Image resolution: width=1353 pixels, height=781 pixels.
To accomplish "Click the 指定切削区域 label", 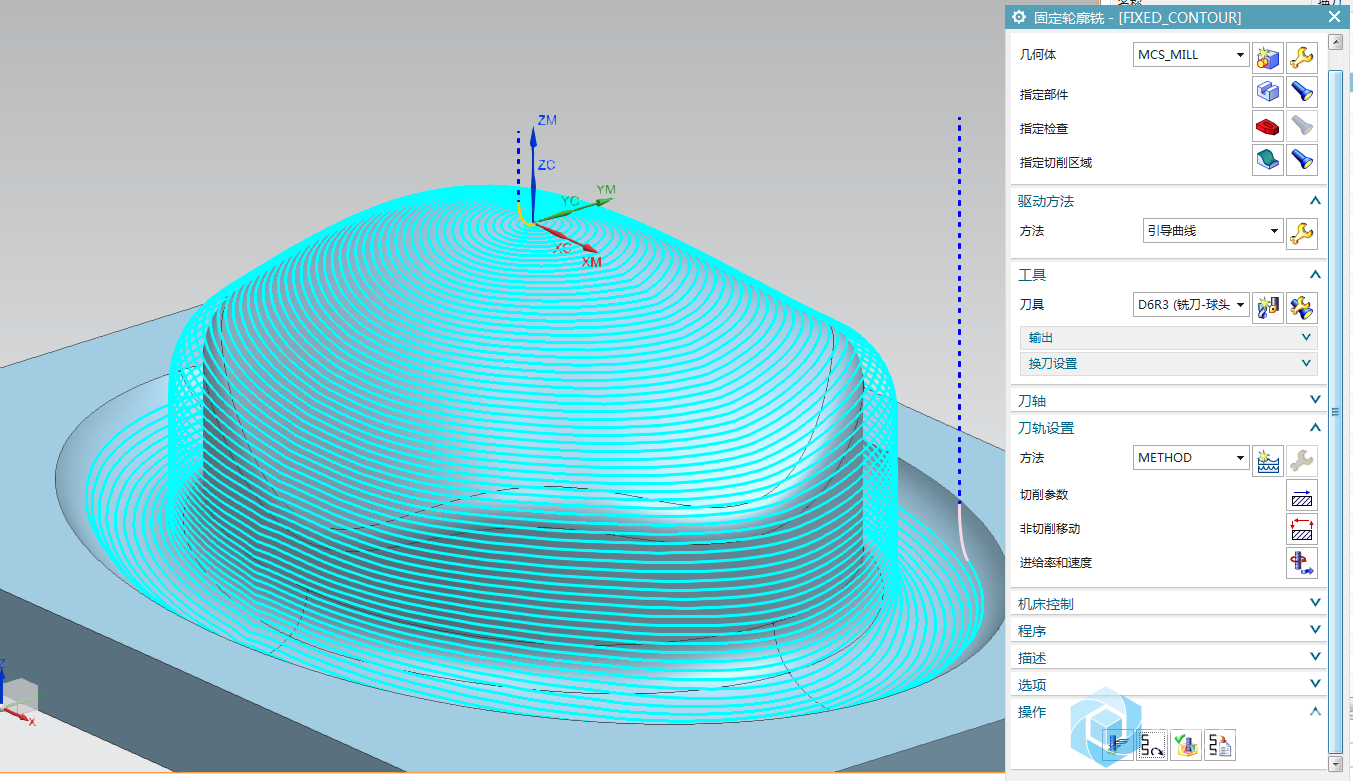I will coord(1056,163).
